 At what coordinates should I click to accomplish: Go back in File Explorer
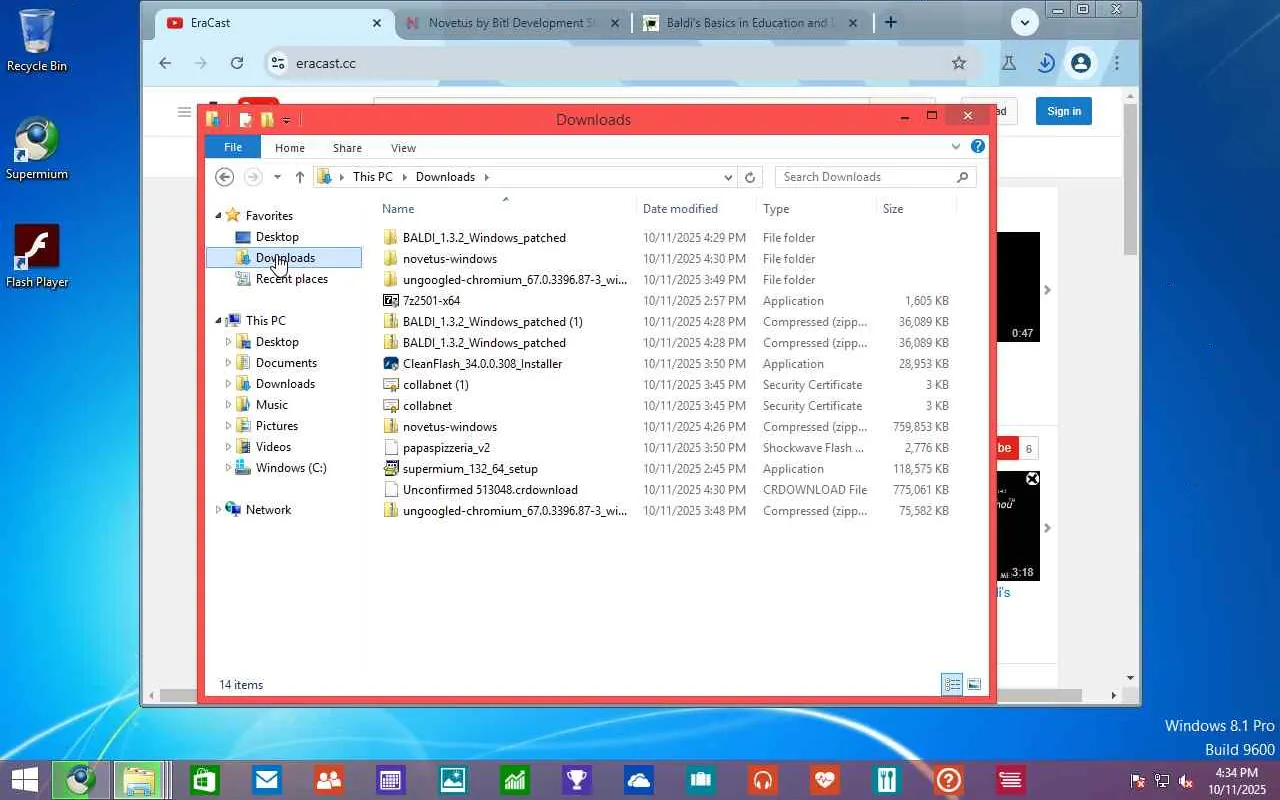tap(225, 177)
